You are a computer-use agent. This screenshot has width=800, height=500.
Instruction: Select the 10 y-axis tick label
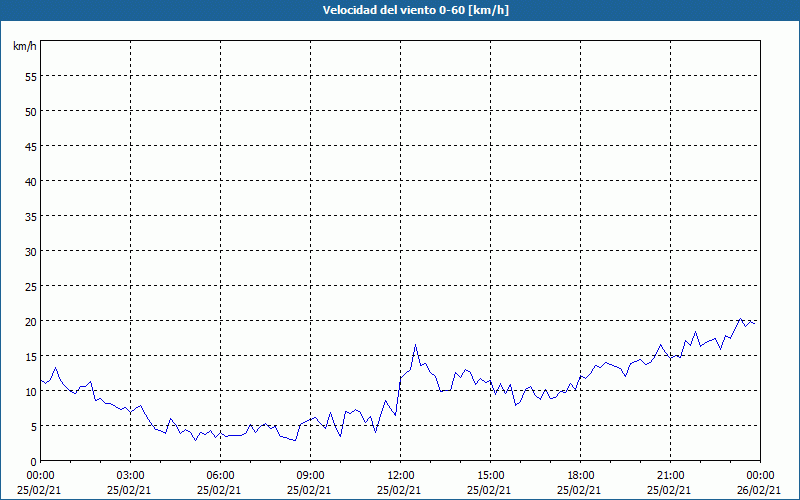tap(31, 391)
